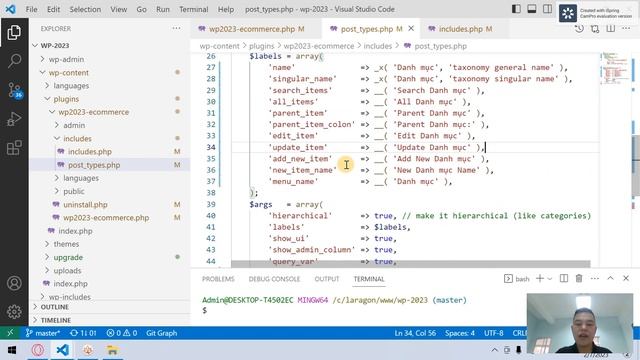Screen dimensions: 640x360
Task: Click the horizontal editor scrollbar
Action: [x=410, y=264]
